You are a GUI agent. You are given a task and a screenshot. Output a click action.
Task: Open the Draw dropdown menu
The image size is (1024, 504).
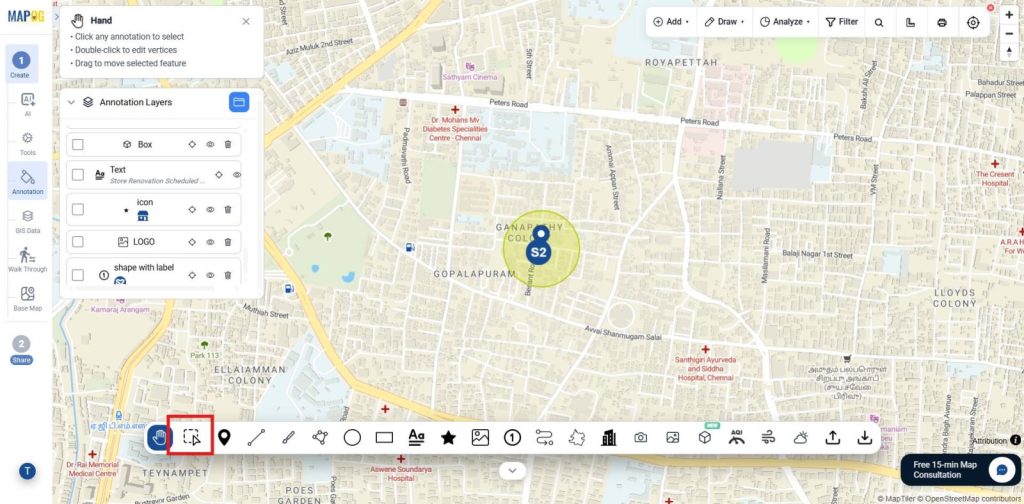click(x=724, y=22)
